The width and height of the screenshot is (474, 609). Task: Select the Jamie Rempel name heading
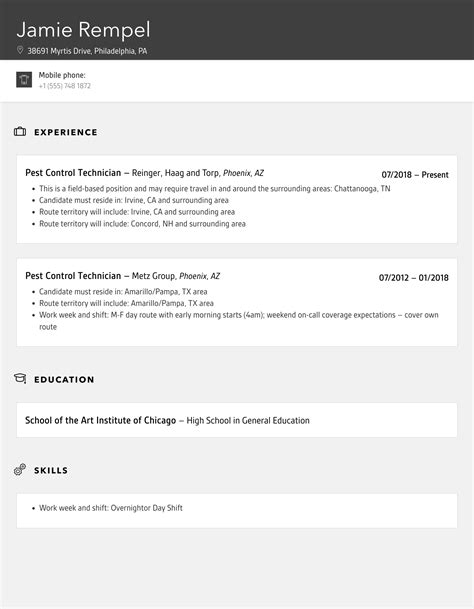coord(83,30)
